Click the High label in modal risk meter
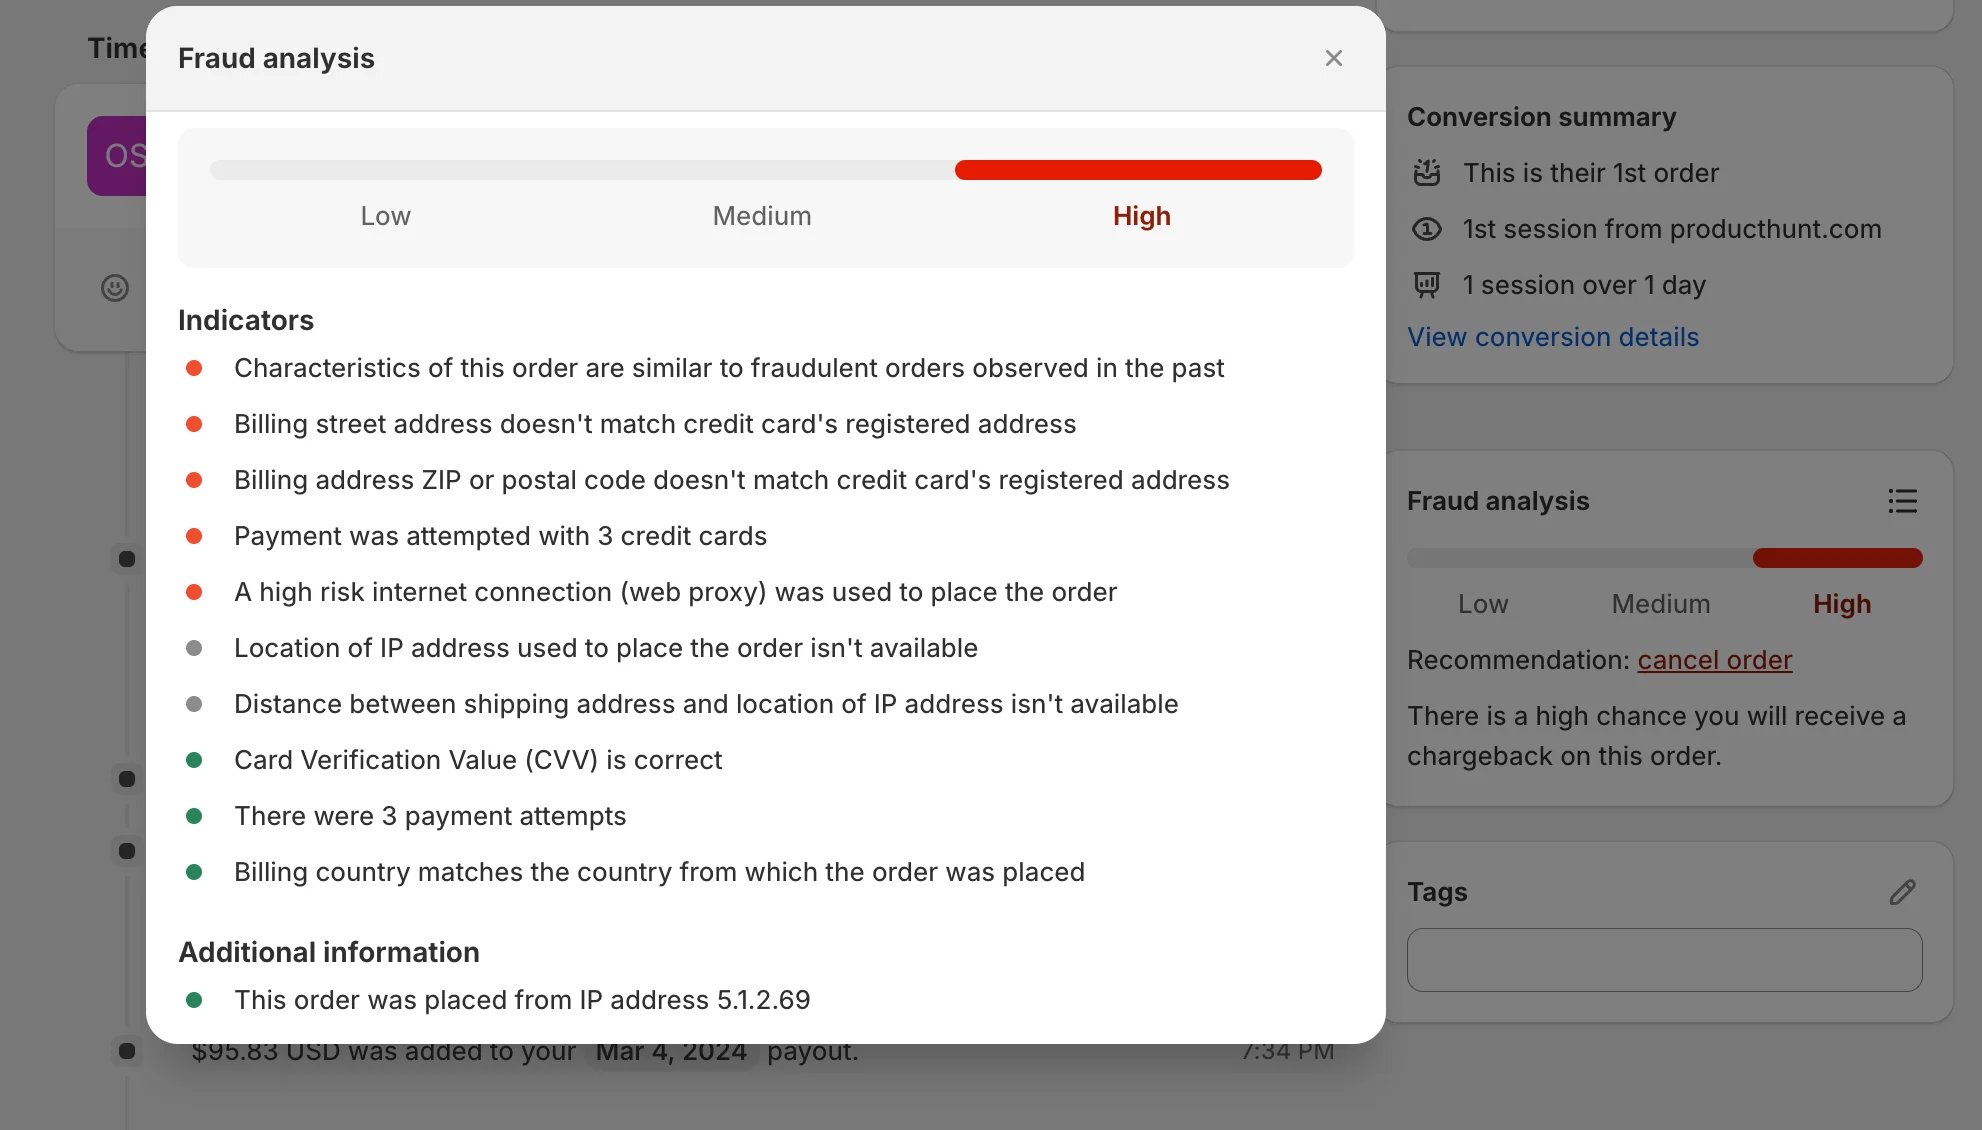 point(1141,216)
